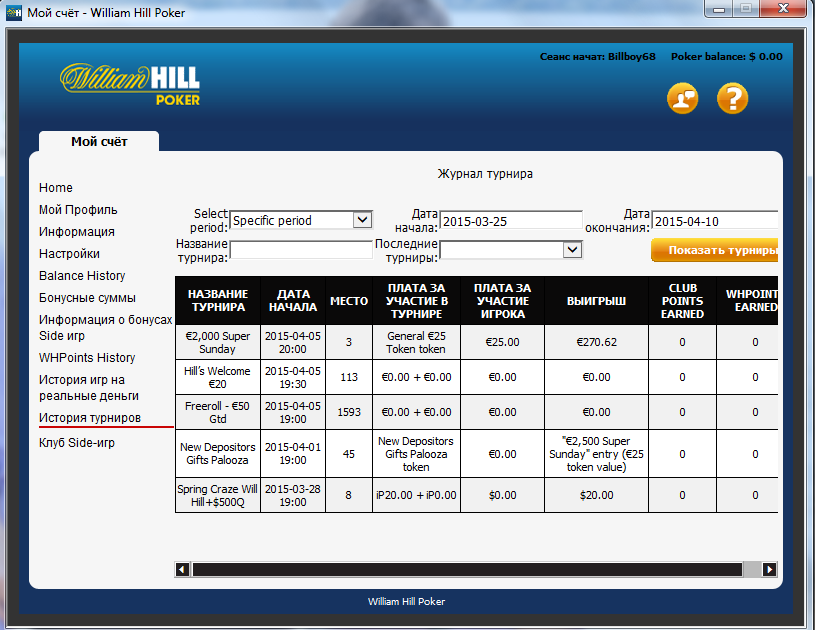Click the Показать турниры button

coord(715,250)
